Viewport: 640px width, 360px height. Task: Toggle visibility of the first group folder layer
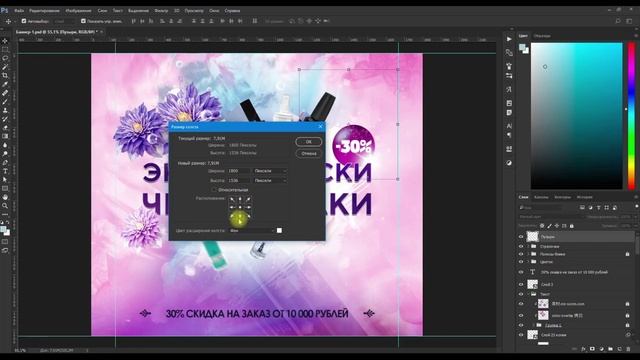(521, 247)
